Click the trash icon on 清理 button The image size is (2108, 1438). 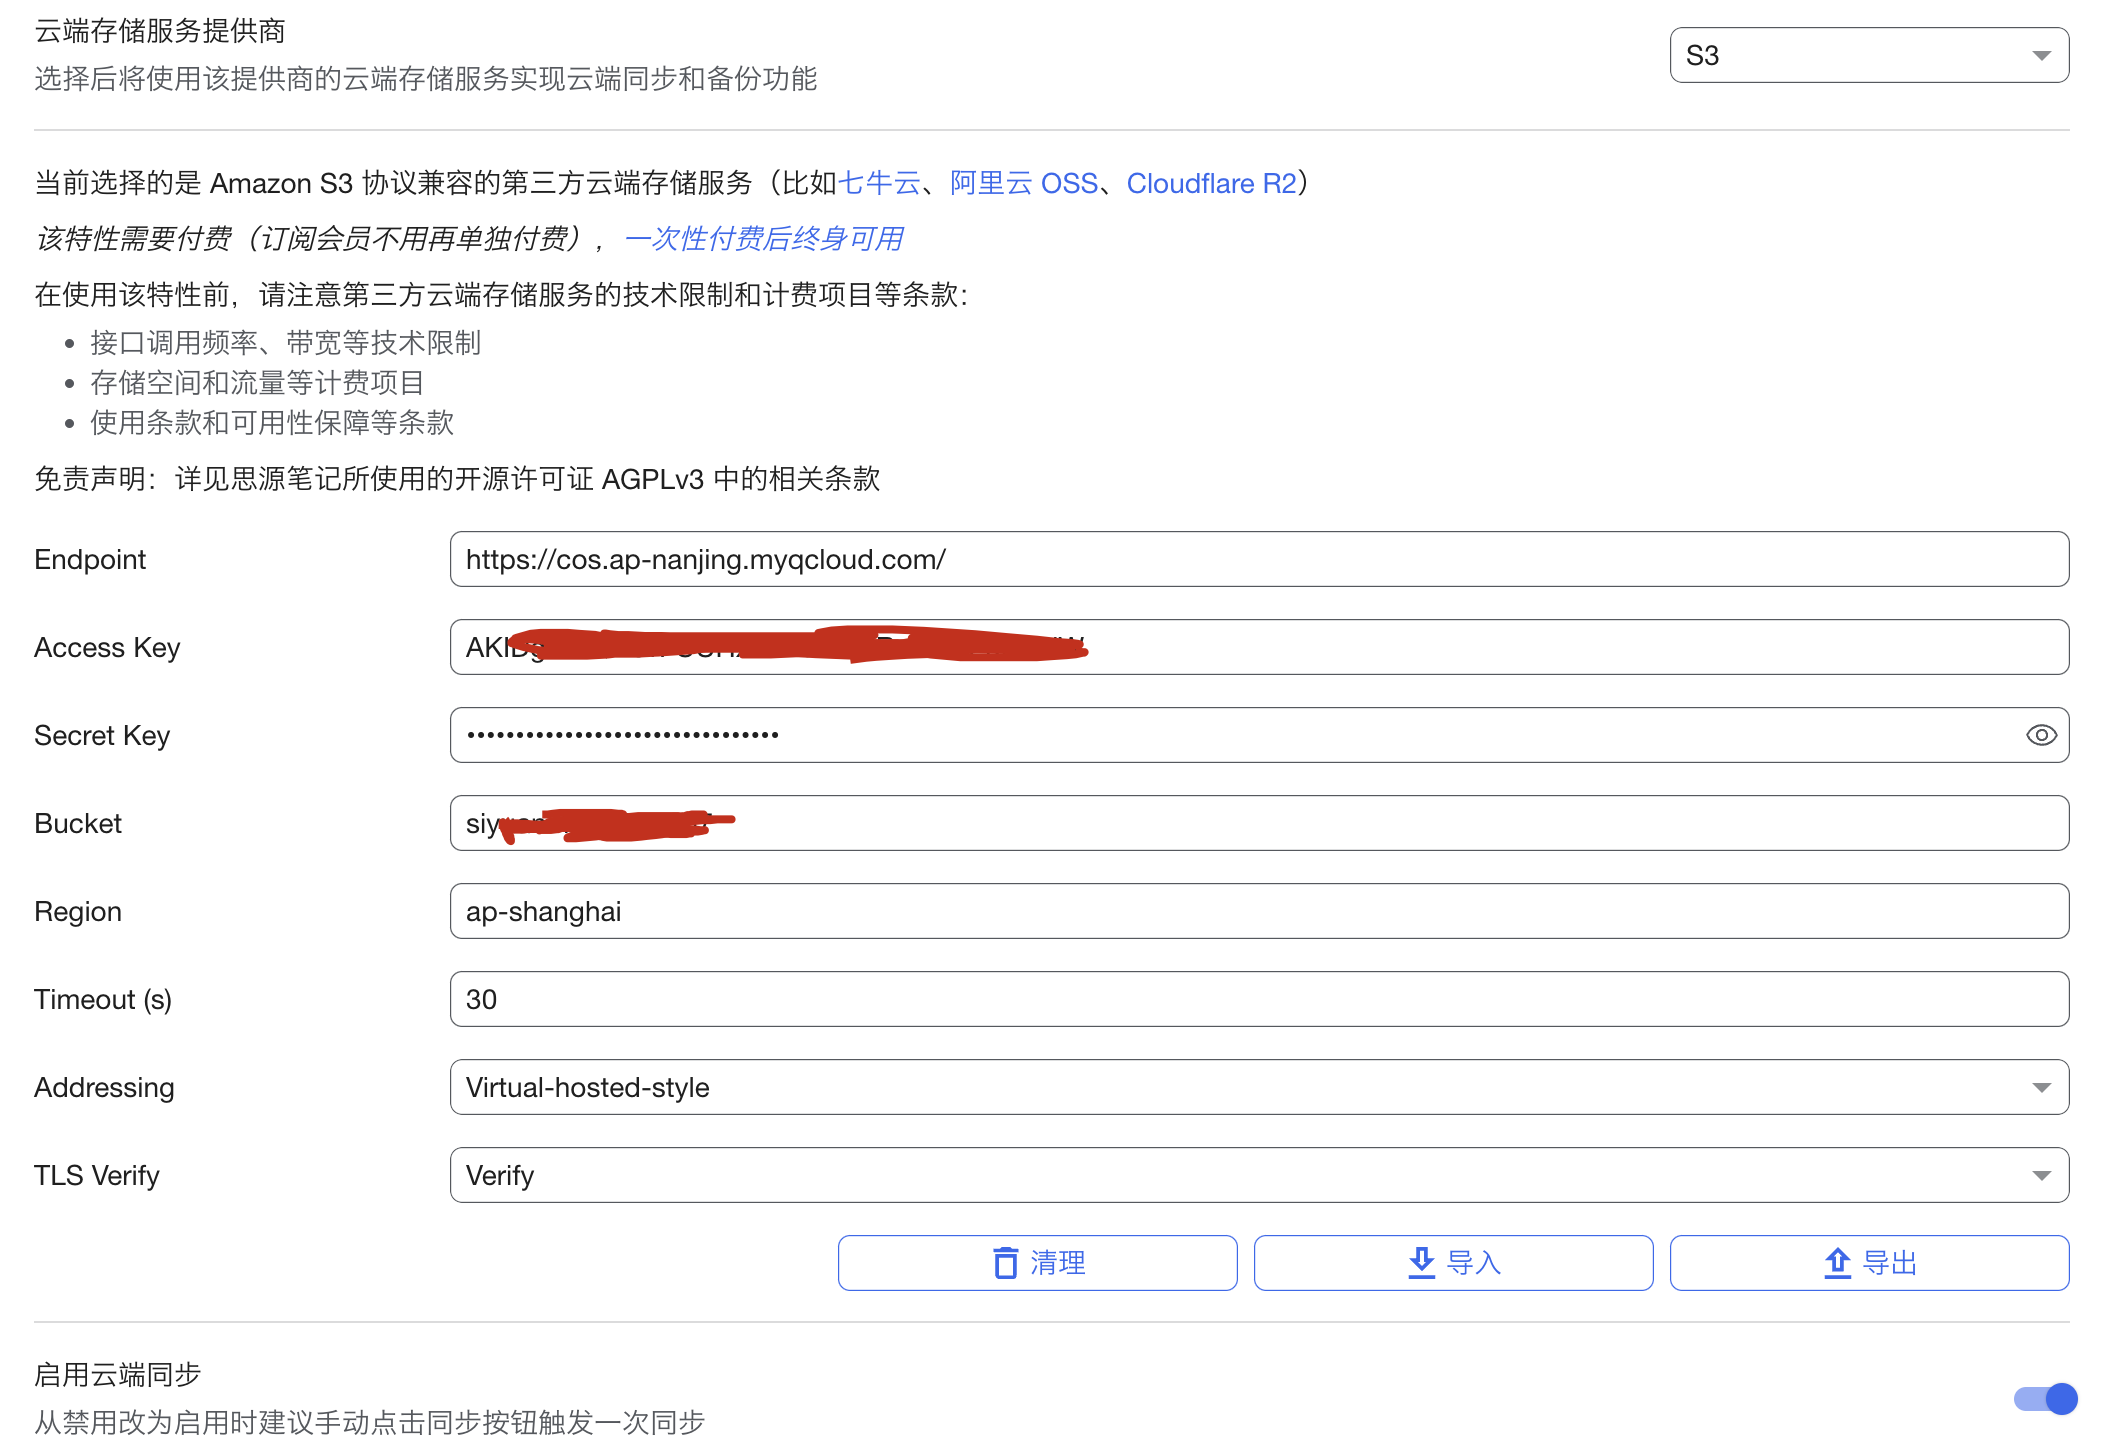coord(1005,1263)
